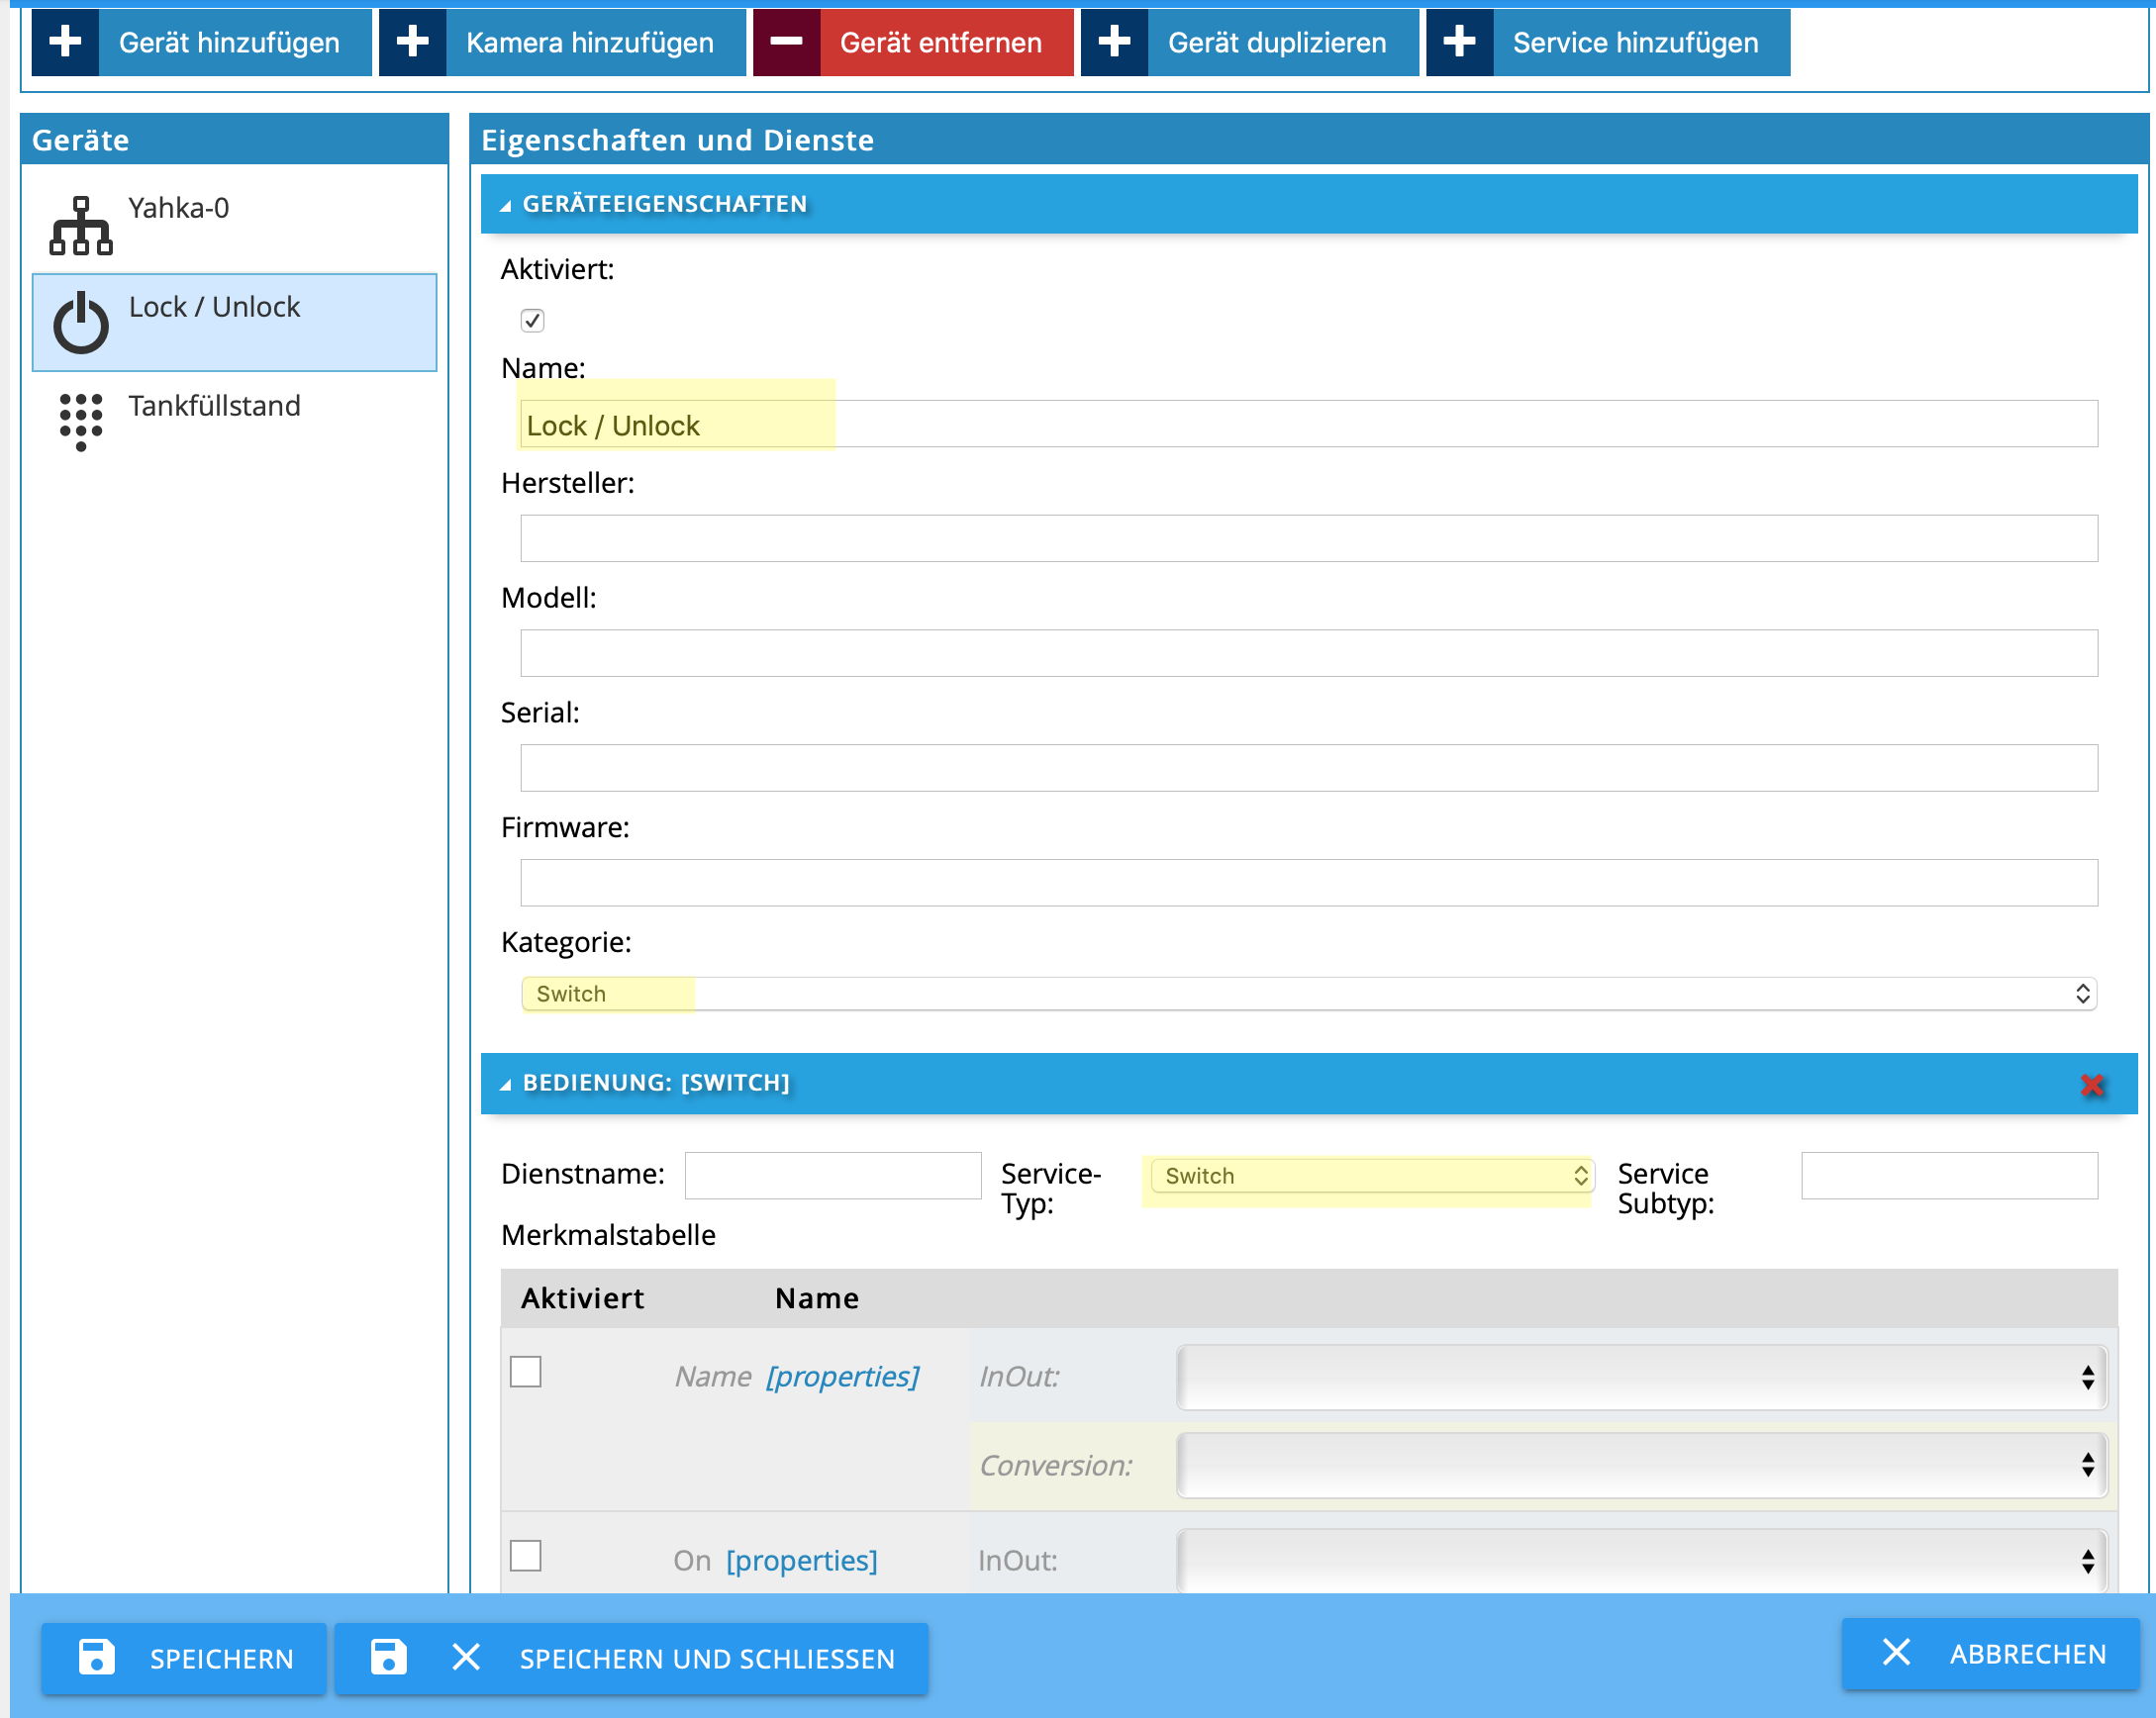Open the On [properties] link

point(801,1560)
